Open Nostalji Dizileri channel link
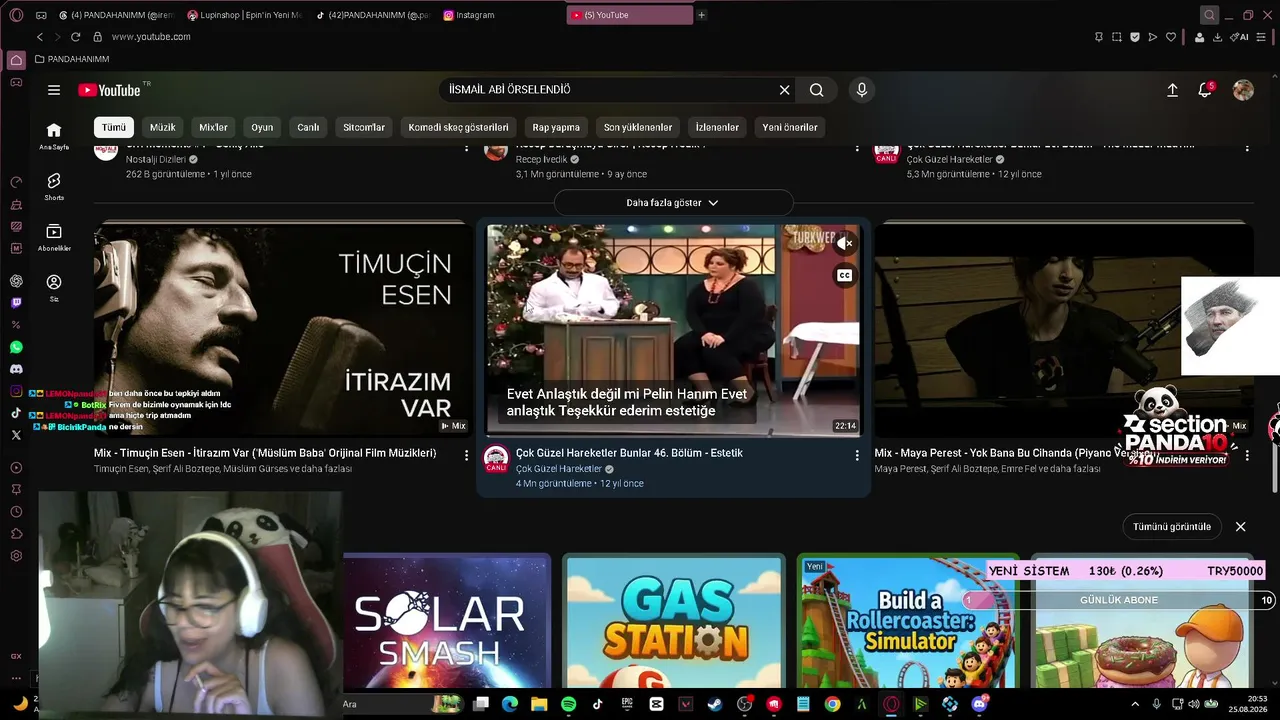 click(x=156, y=159)
